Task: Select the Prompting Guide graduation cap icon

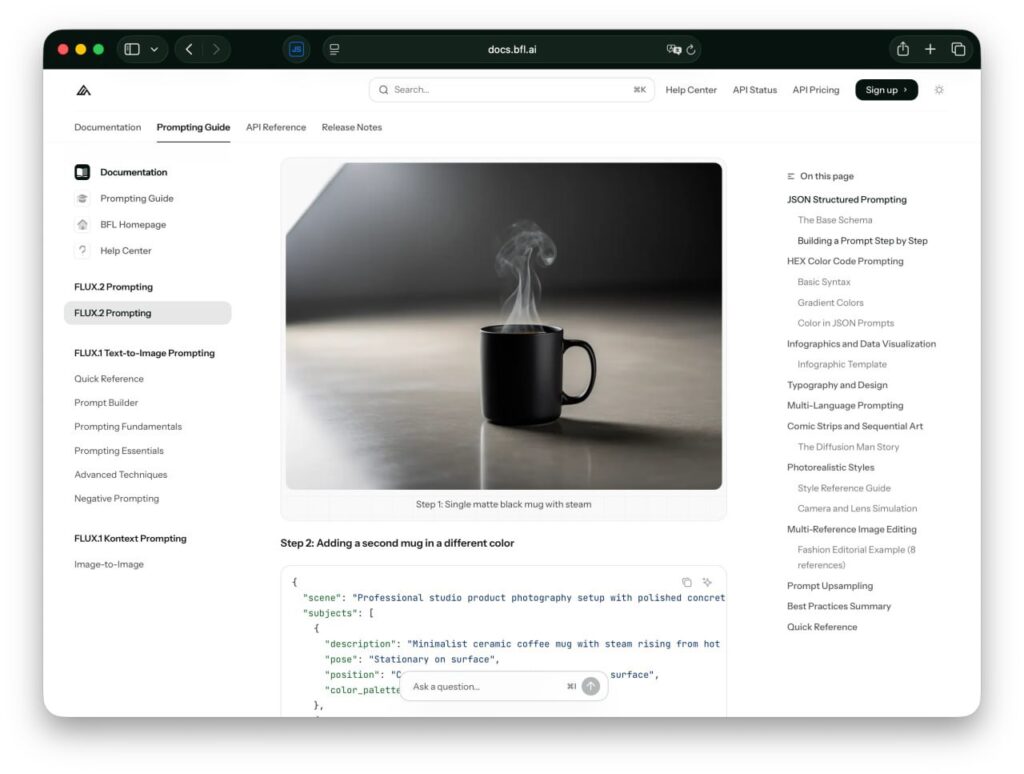Action: (x=82, y=198)
